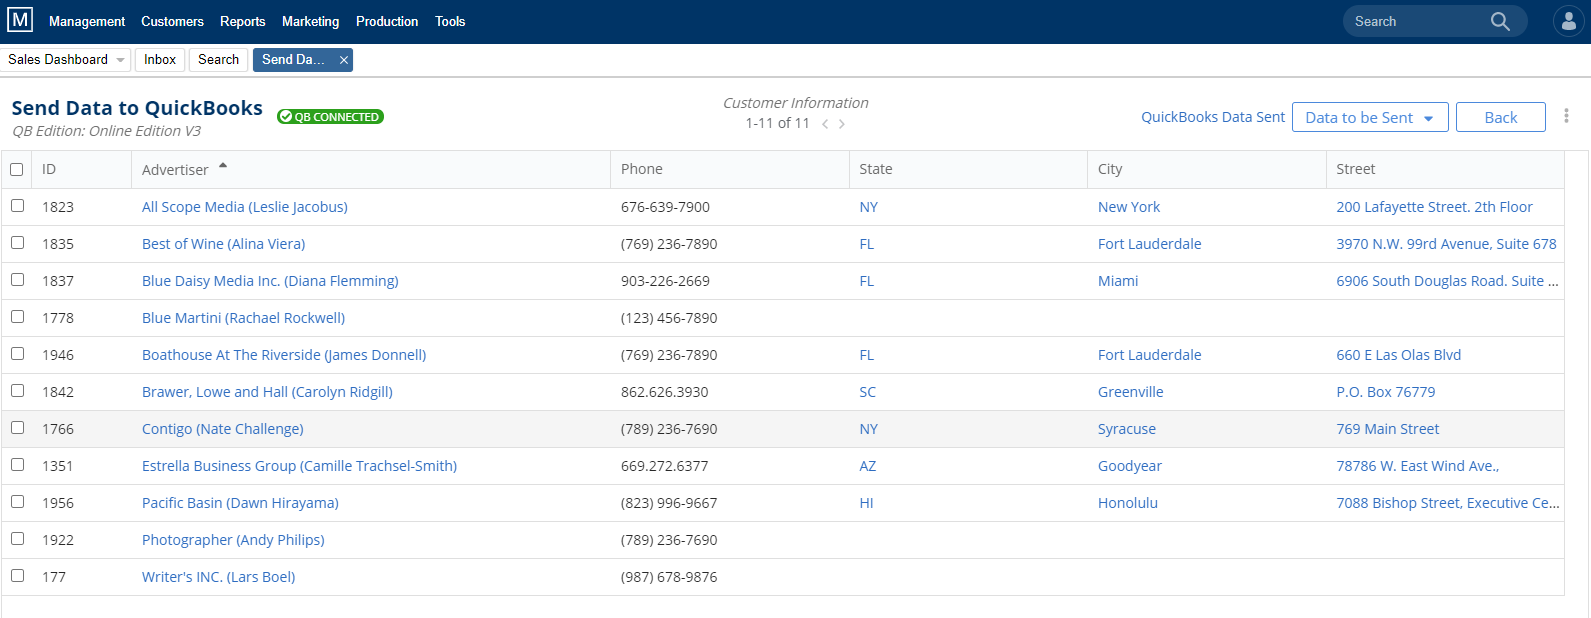Check the box for ID 1956
Viewport: 1591px width, 618px height.
pyautogui.click(x=17, y=501)
